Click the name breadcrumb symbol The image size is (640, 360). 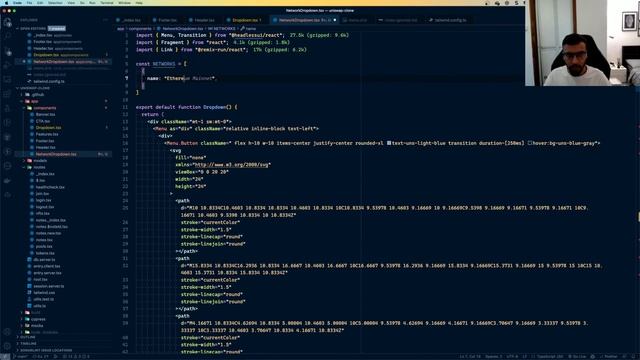(x=248, y=29)
